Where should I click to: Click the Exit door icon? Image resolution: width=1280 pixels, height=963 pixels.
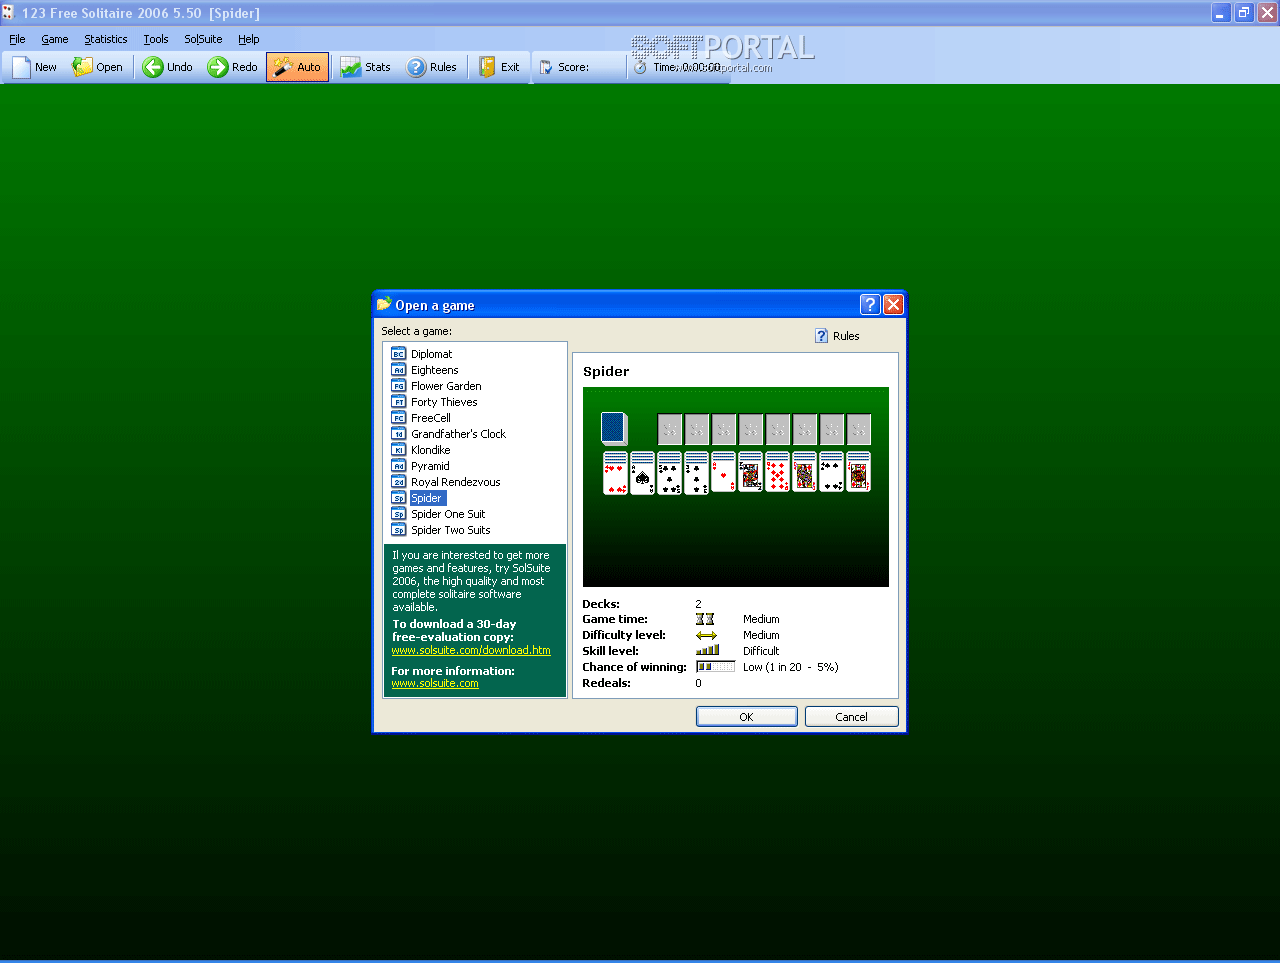click(x=487, y=67)
